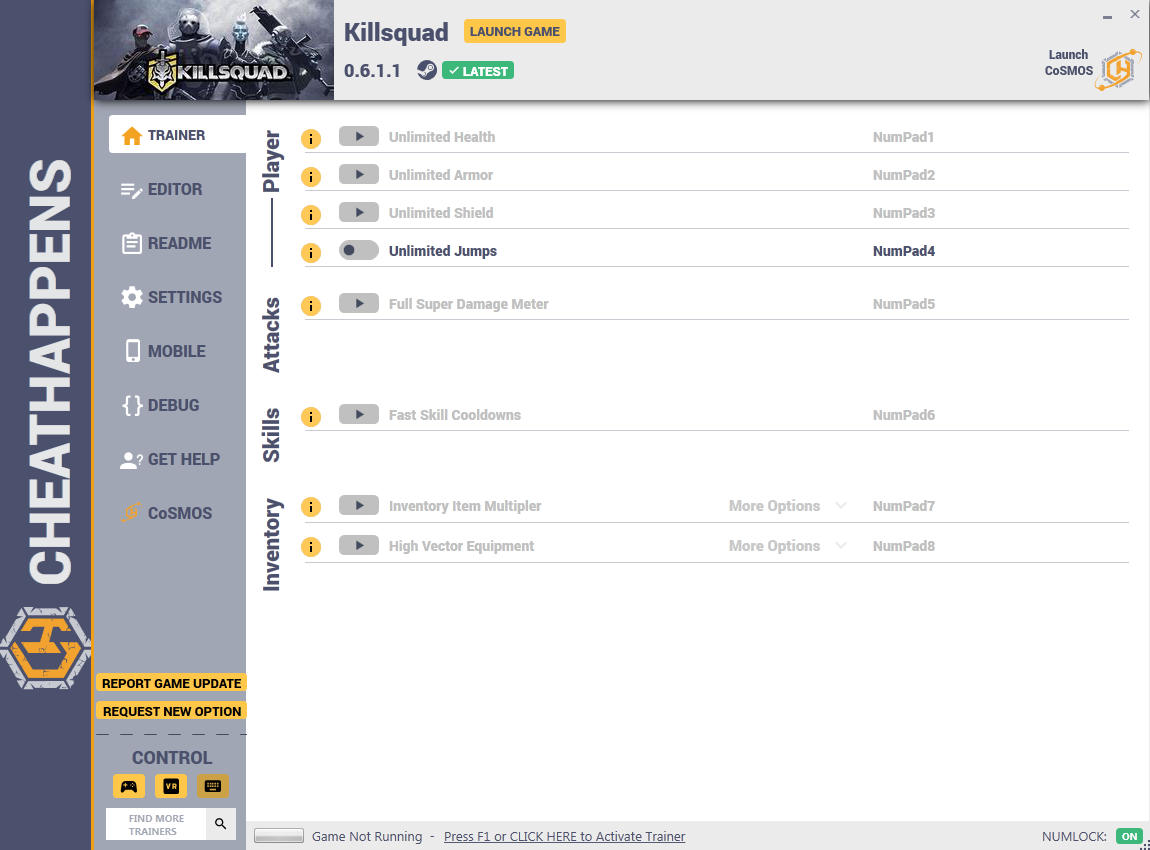Viewport: 1150px width, 850px height.
Task: Click REPORT GAME UPDATE button
Action: pos(172,683)
